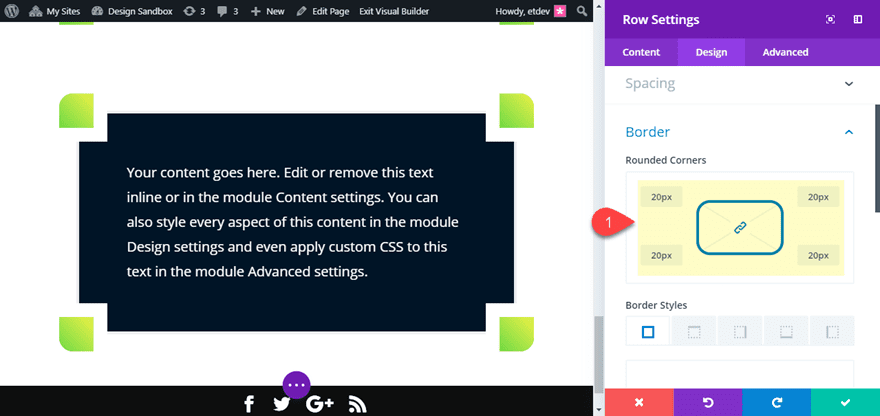
Task: Select the top border style option
Action: coord(694,331)
